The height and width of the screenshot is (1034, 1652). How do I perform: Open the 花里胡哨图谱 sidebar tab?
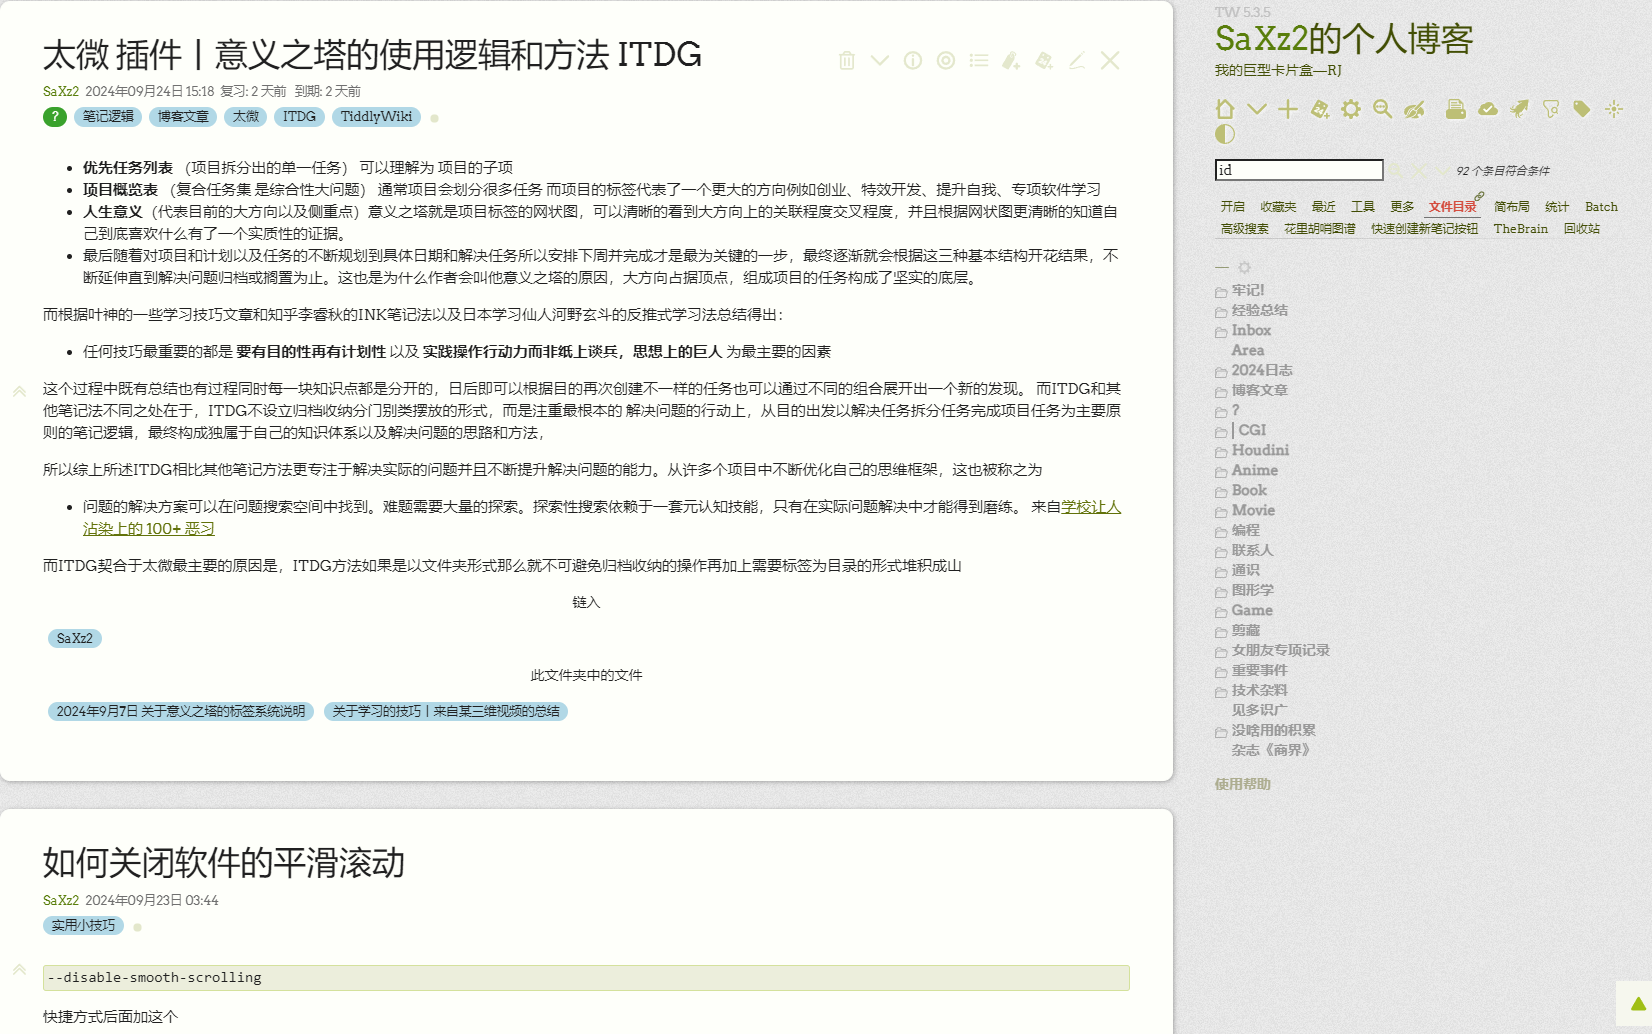point(1320,229)
